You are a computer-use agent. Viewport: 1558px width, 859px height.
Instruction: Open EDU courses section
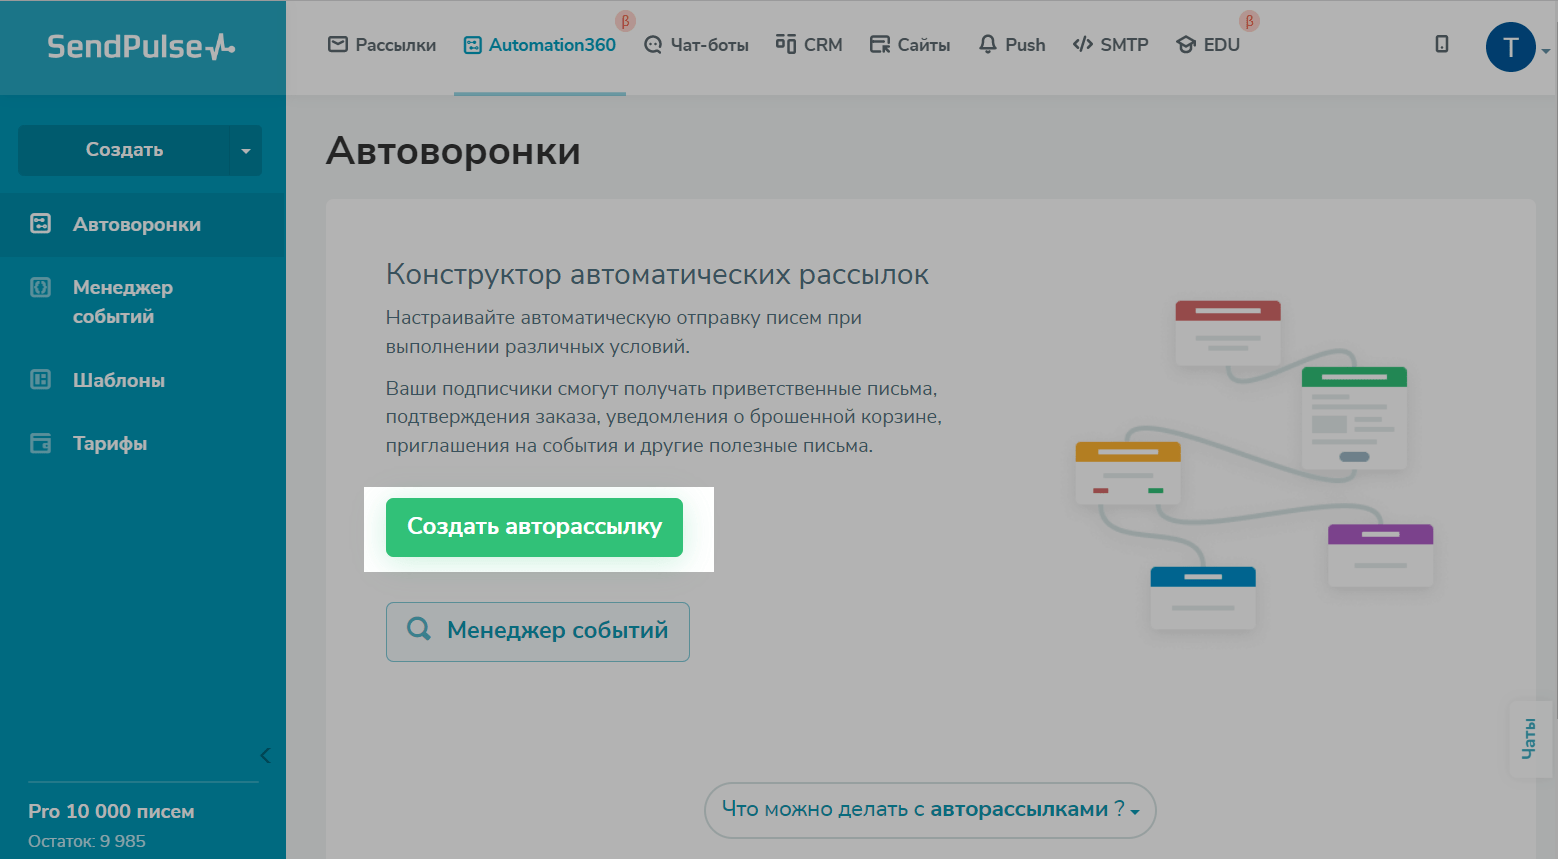point(1208,45)
